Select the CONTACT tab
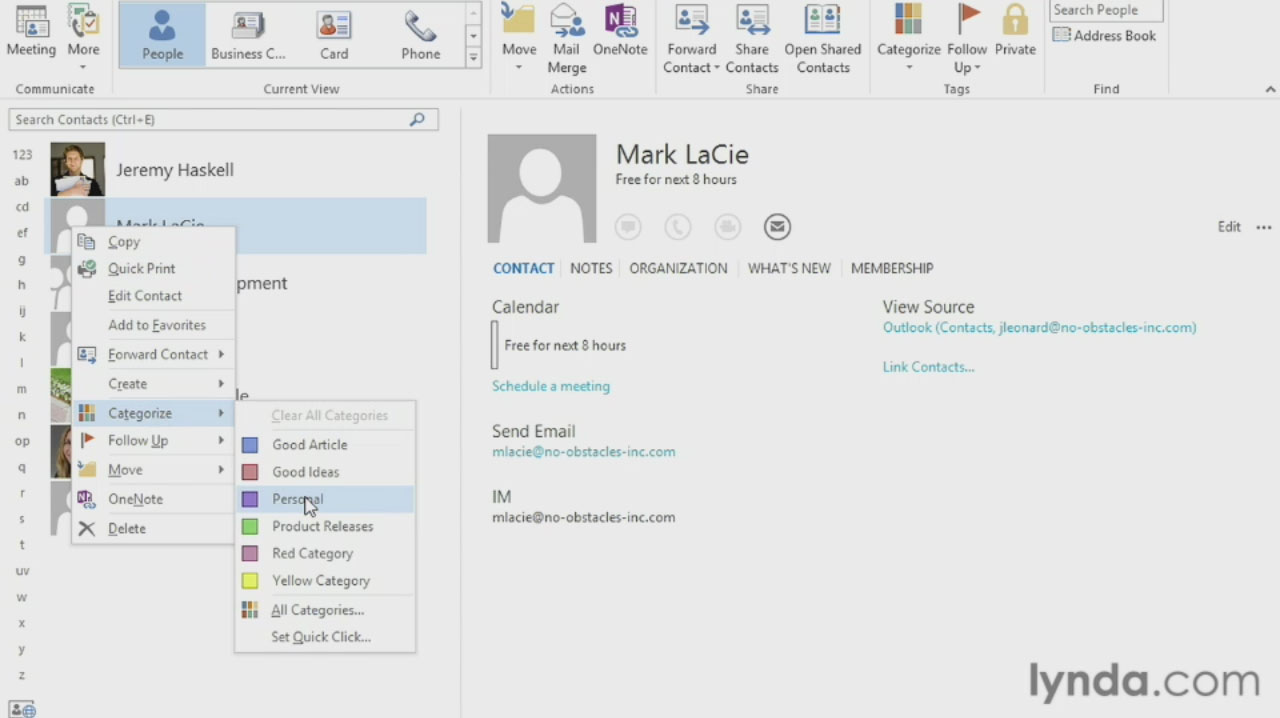The width and height of the screenshot is (1280, 718). click(523, 268)
